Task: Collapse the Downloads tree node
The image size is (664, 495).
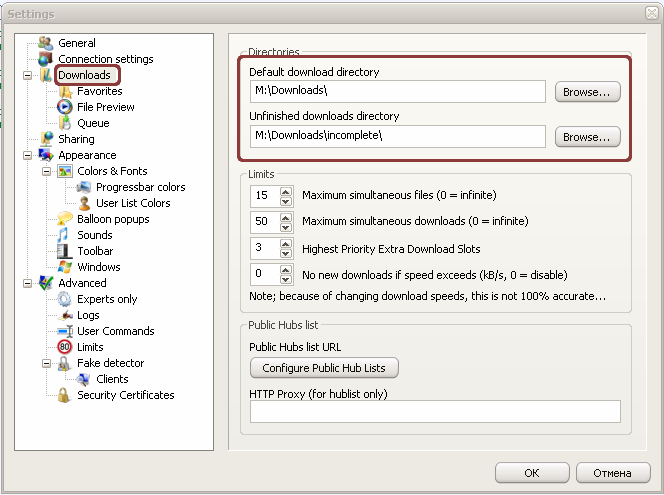Action: pos(27,75)
